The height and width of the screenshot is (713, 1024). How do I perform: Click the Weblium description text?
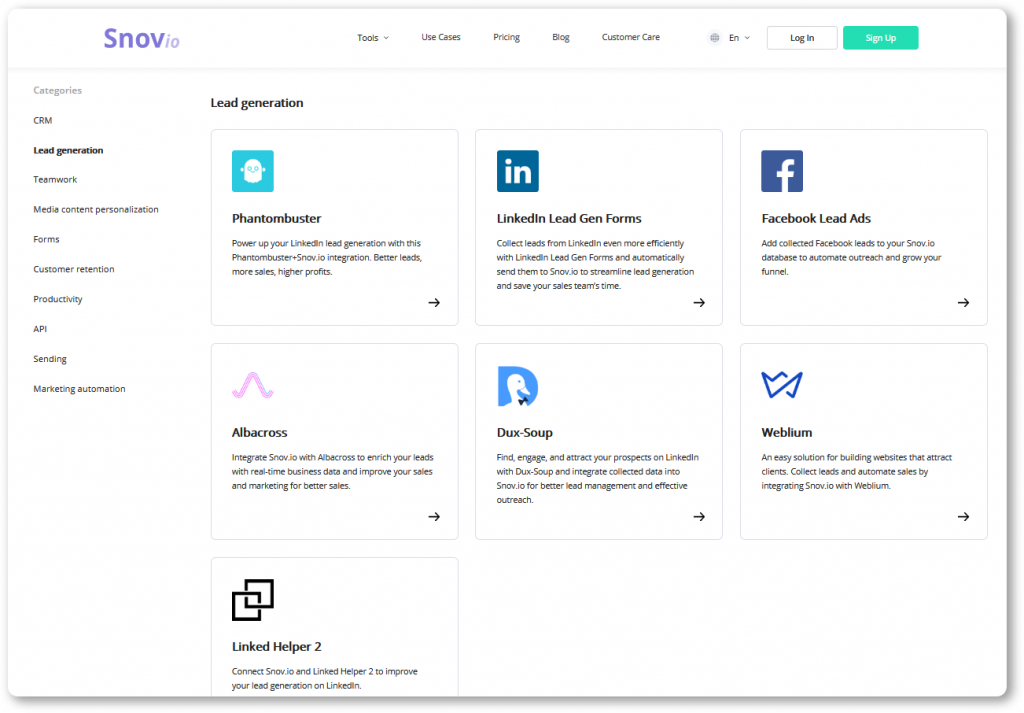[856, 471]
